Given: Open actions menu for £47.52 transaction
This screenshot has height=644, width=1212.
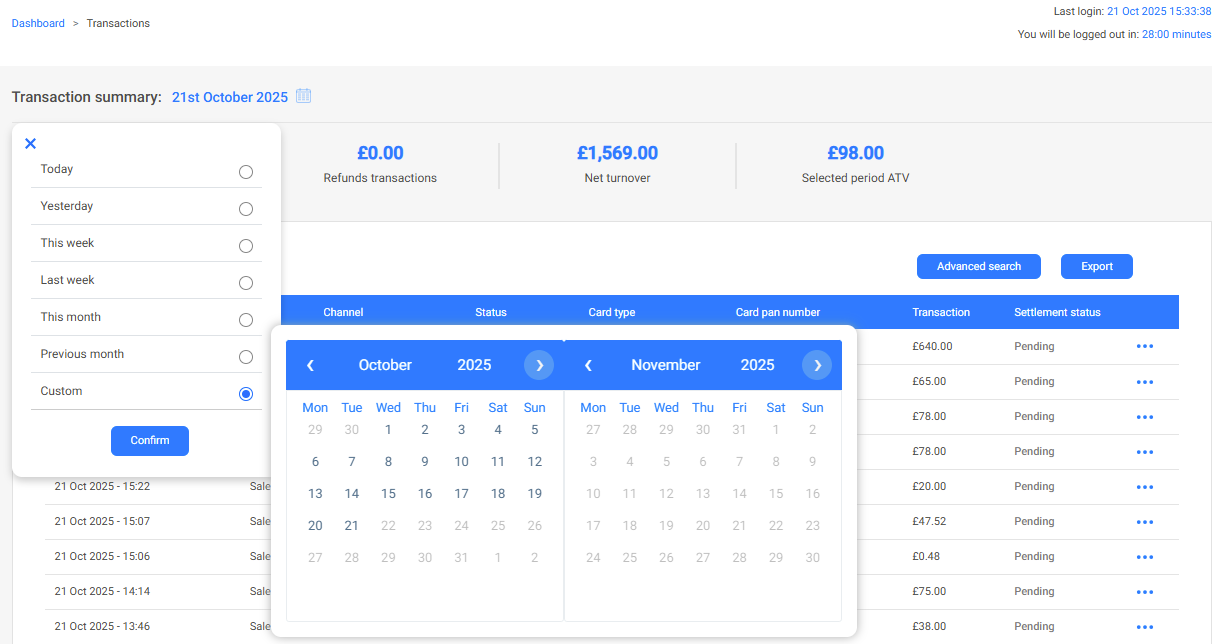Looking at the screenshot, I should (1145, 522).
